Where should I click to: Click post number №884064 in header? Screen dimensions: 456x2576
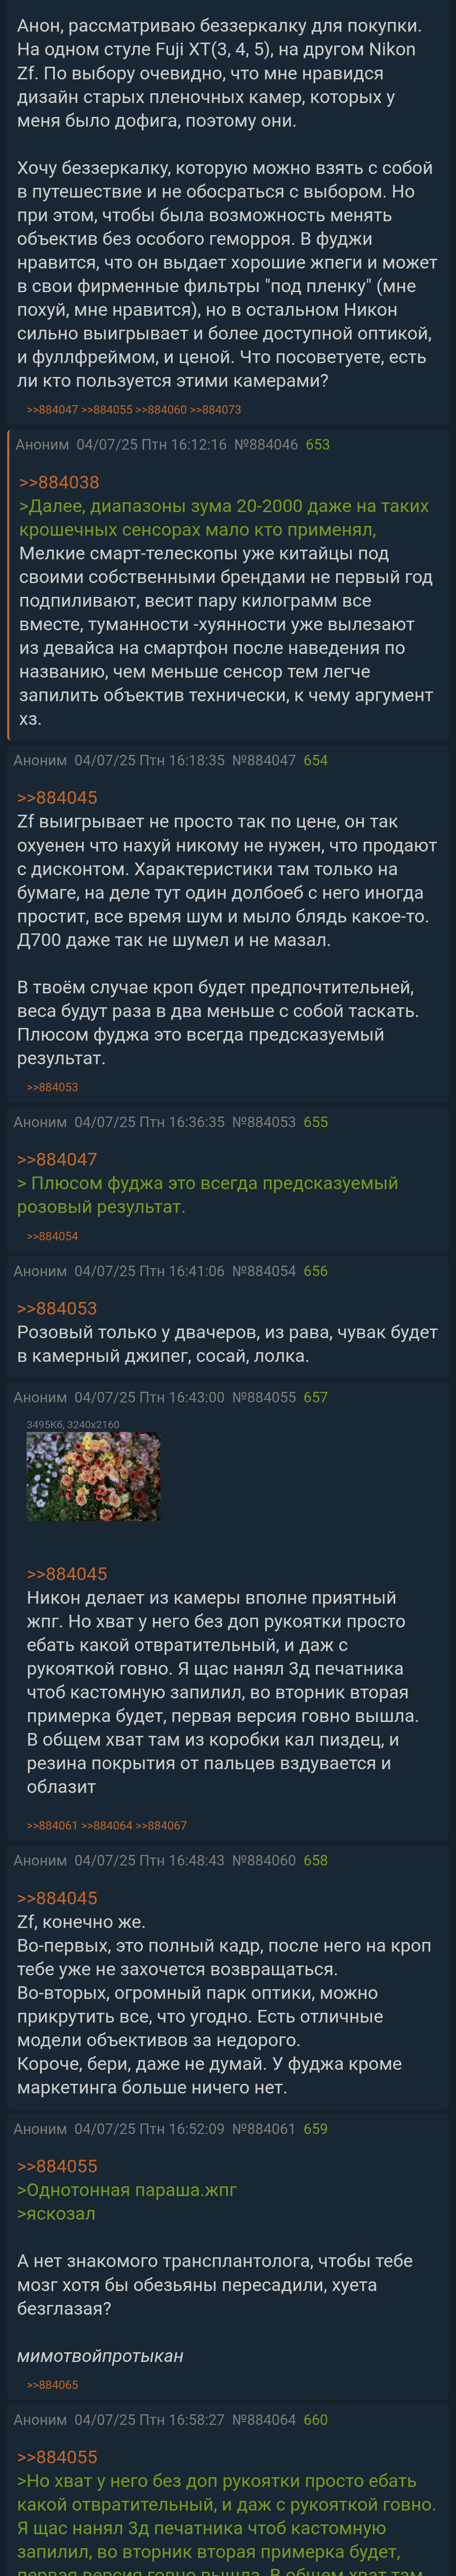[x=263, y=2420]
